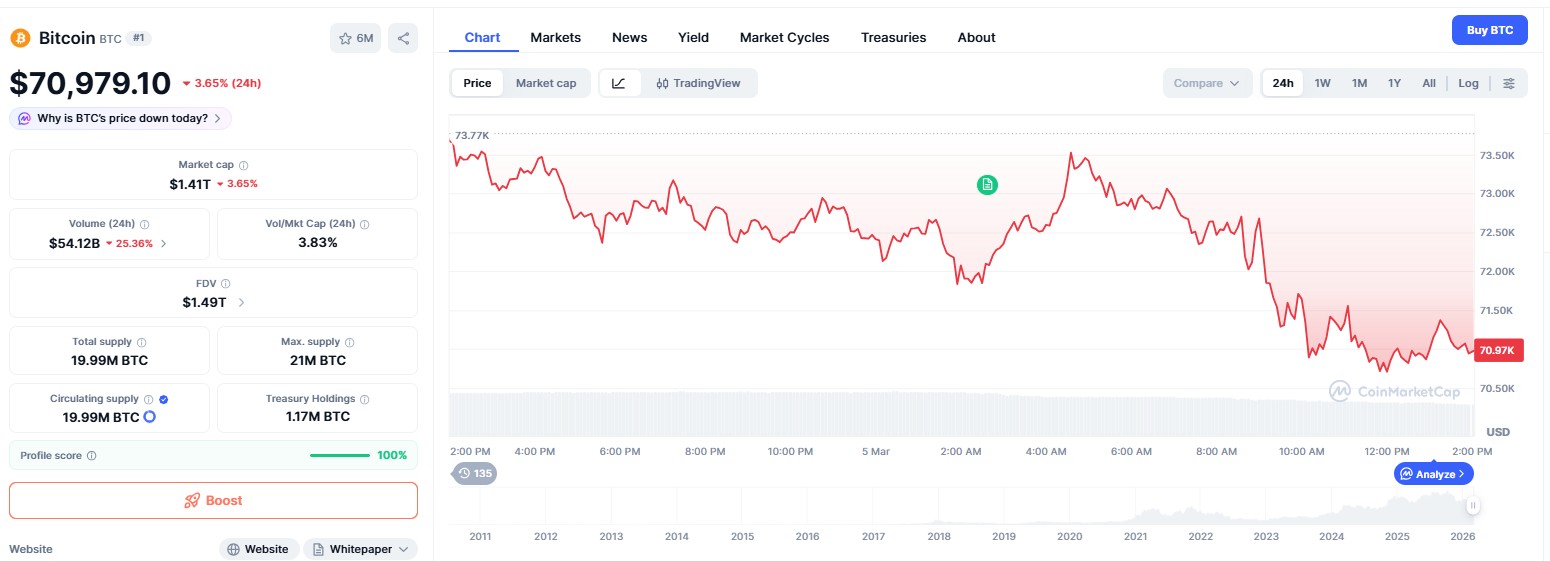The width and height of the screenshot is (1550, 561).
Task: Click the Profile score info icon
Action: click(92, 456)
